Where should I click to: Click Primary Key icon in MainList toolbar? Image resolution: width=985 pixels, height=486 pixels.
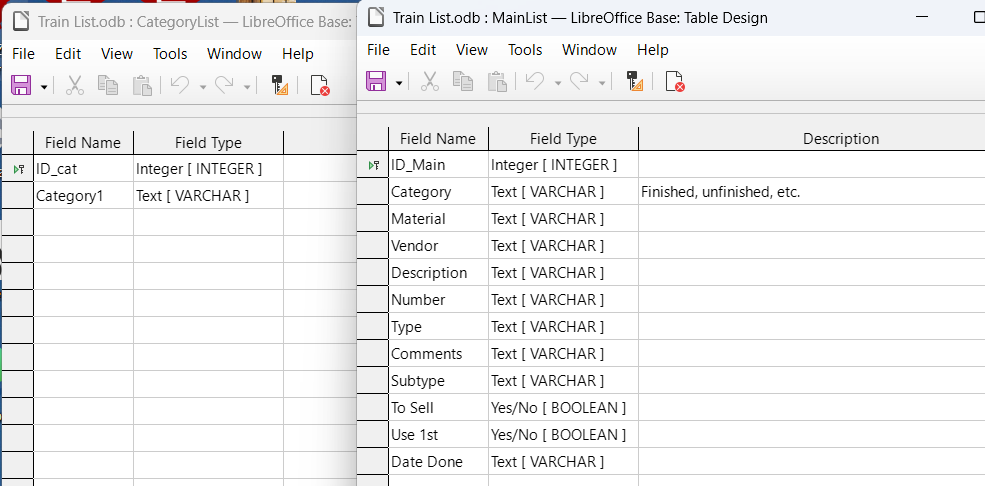[x=636, y=81]
